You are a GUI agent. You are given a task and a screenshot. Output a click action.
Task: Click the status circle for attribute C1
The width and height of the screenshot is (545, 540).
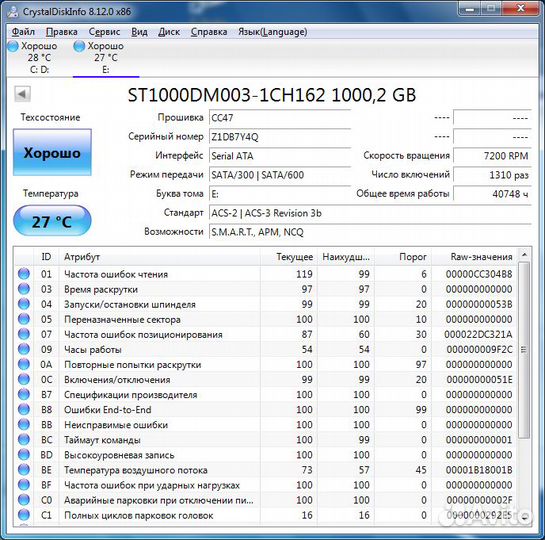pyautogui.click(x=24, y=515)
